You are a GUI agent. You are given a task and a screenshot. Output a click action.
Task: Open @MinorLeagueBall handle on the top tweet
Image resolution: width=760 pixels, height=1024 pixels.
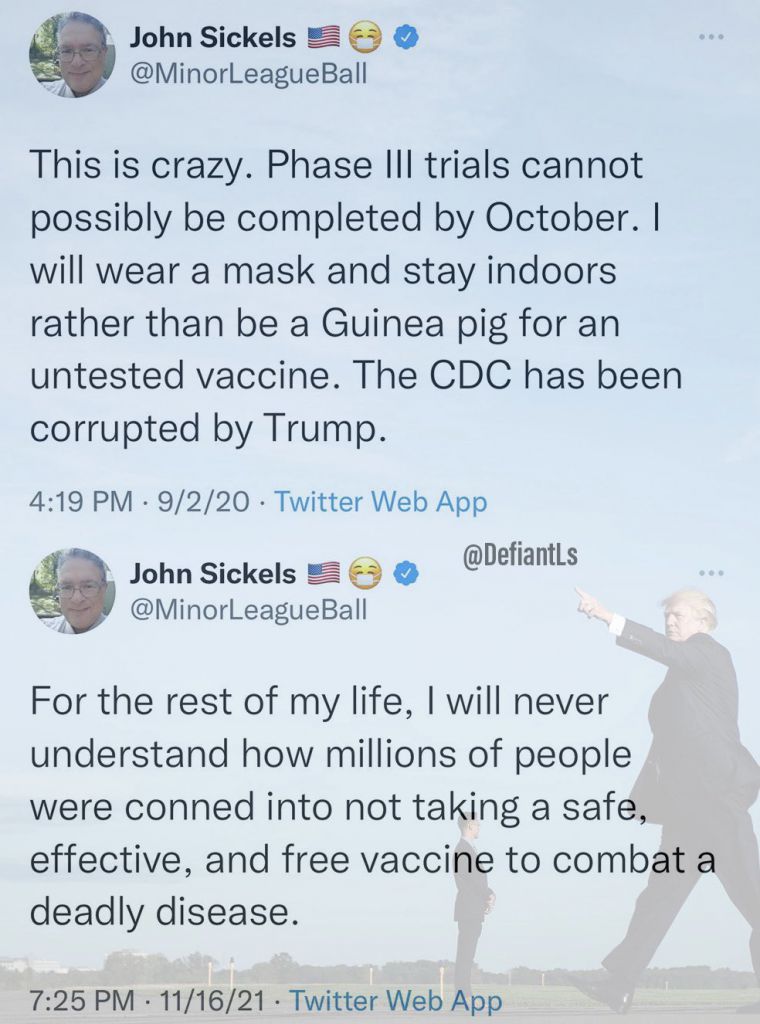point(249,74)
